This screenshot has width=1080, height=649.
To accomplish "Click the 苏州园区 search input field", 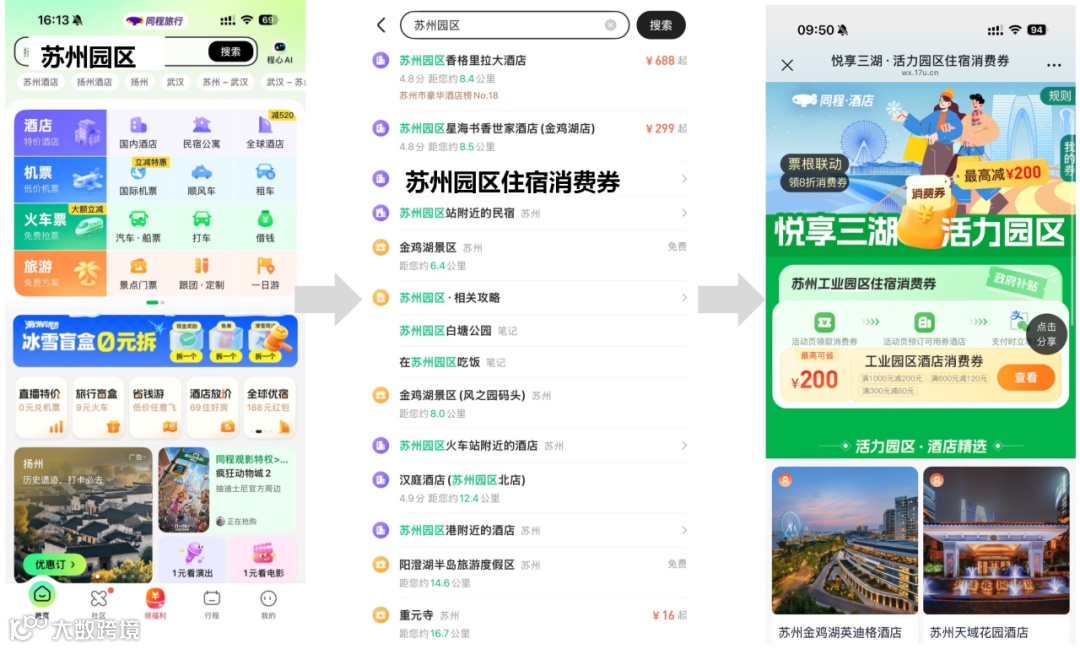I will [x=515, y=25].
